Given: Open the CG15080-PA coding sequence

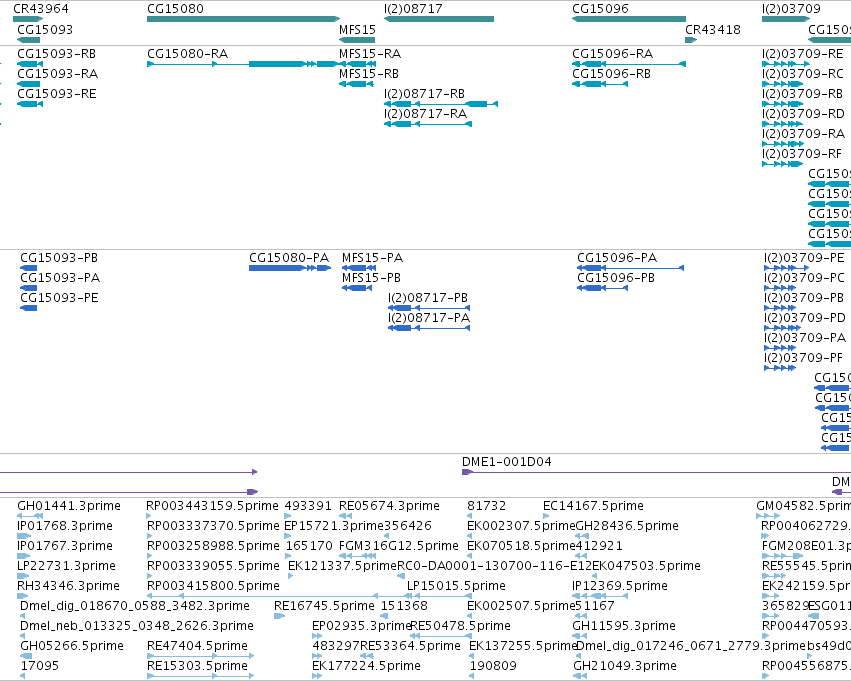Looking at the screenshot, I should pyautogui.click(x=290, y=268).
